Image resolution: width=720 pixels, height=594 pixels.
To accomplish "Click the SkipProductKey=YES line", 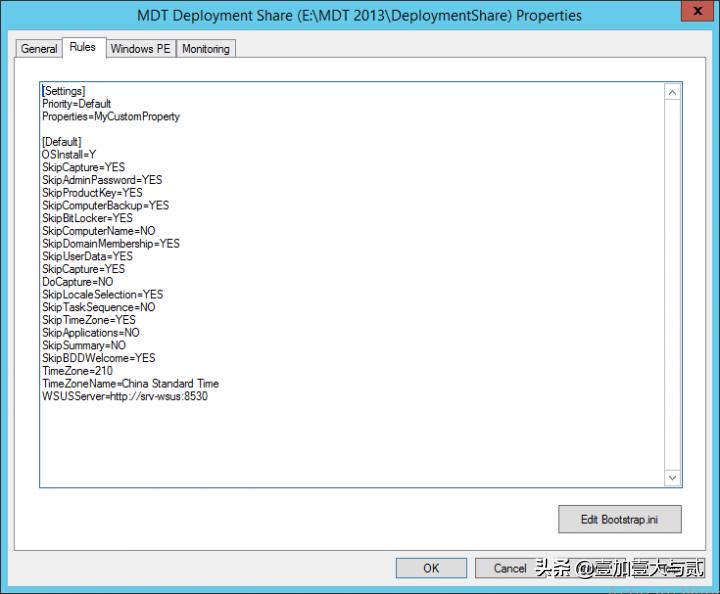I will (92, 193).
